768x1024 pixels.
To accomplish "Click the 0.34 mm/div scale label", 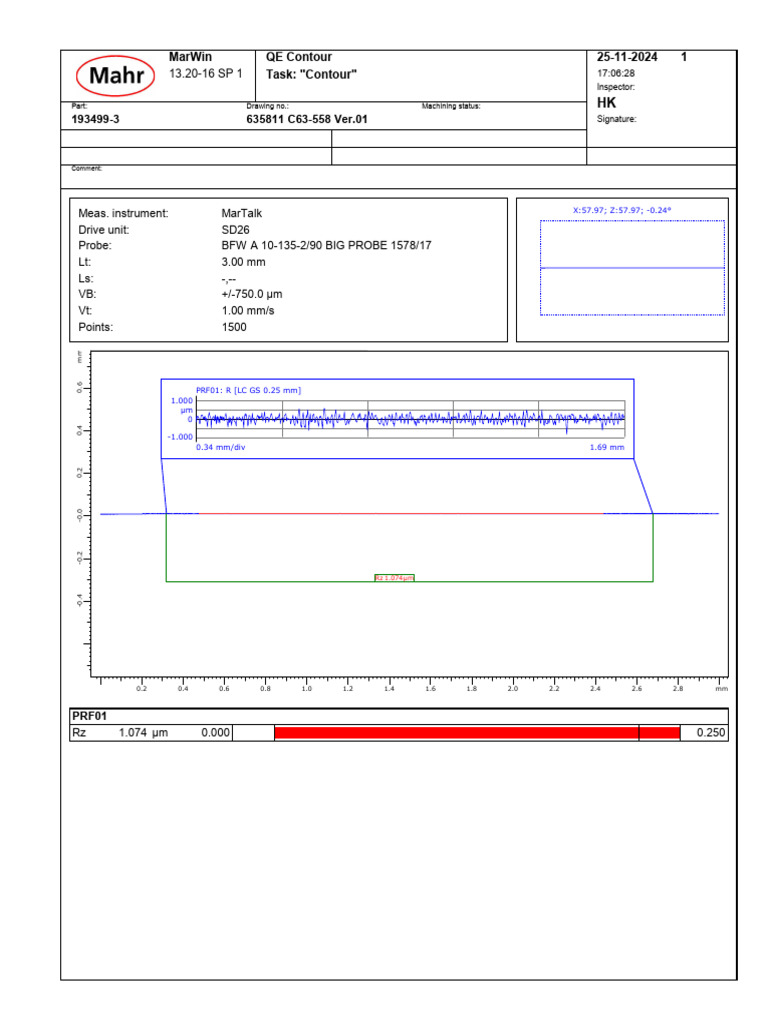I will (x=221, y=447).
